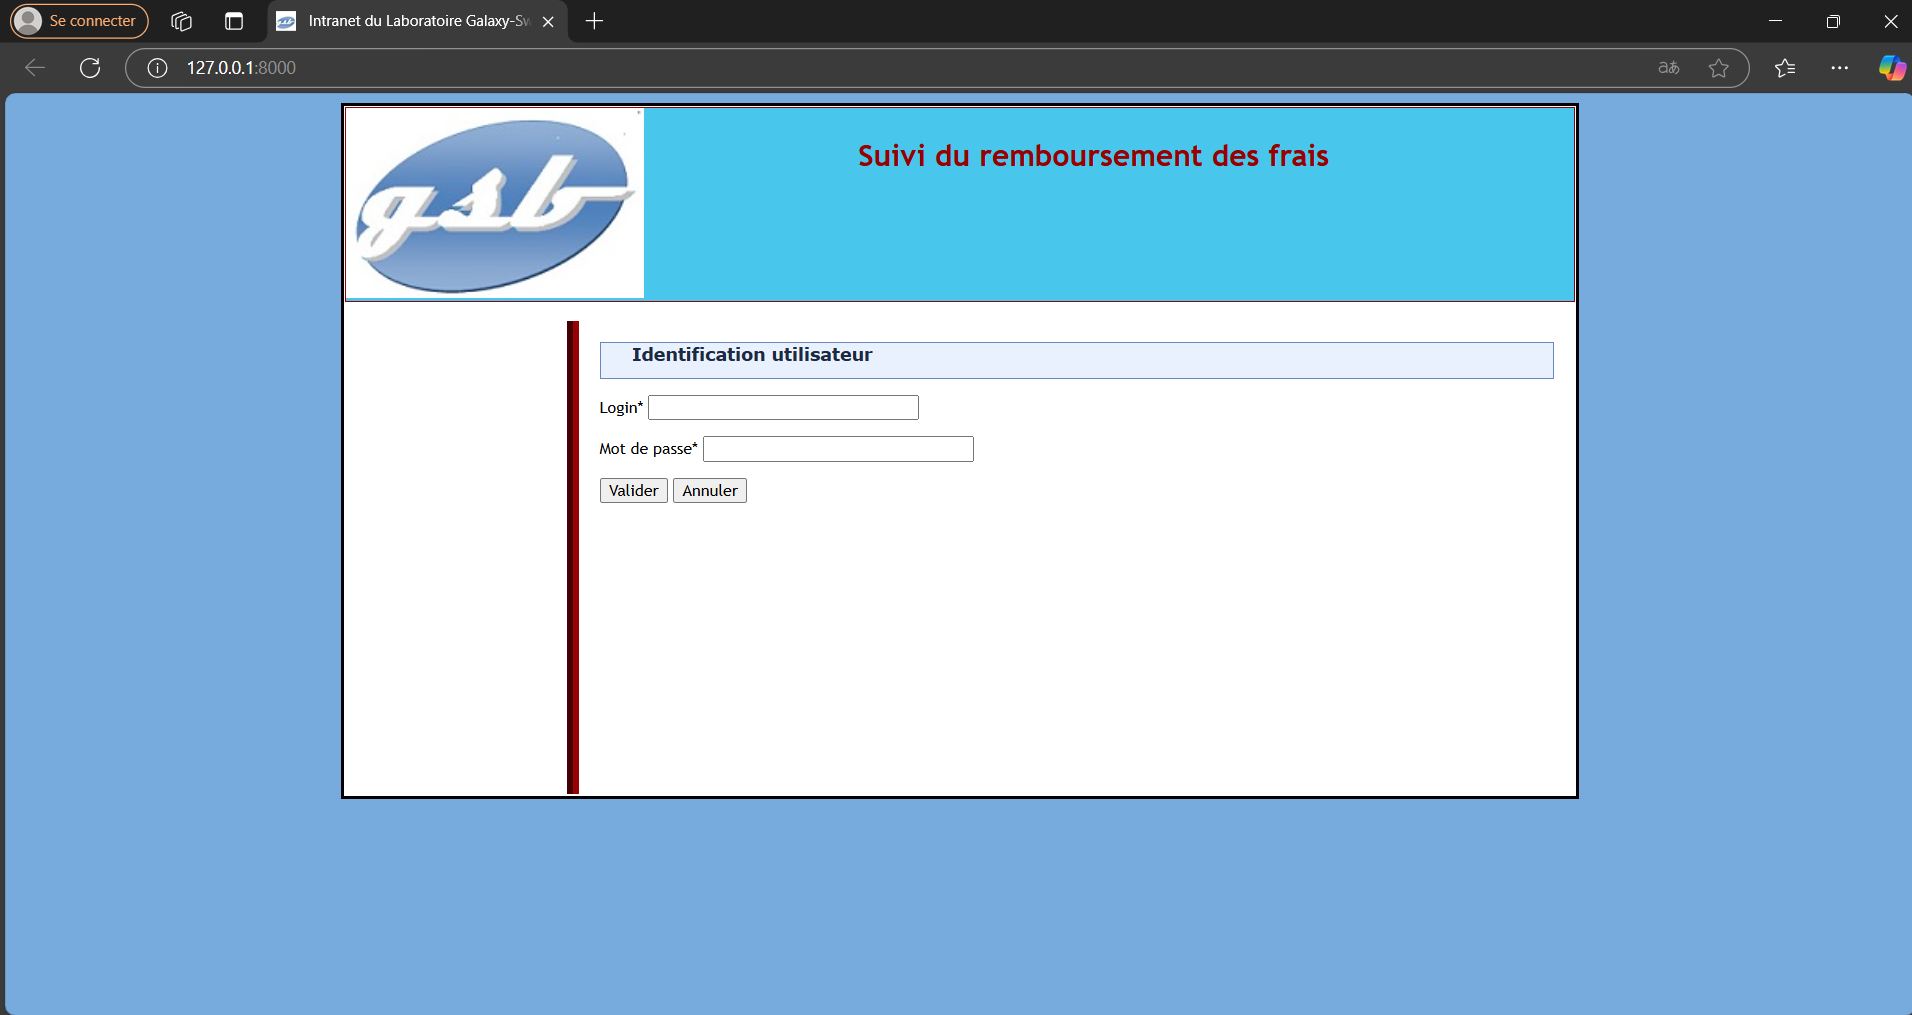
Task: View site information icon in address bar
Action: point(157,68)
